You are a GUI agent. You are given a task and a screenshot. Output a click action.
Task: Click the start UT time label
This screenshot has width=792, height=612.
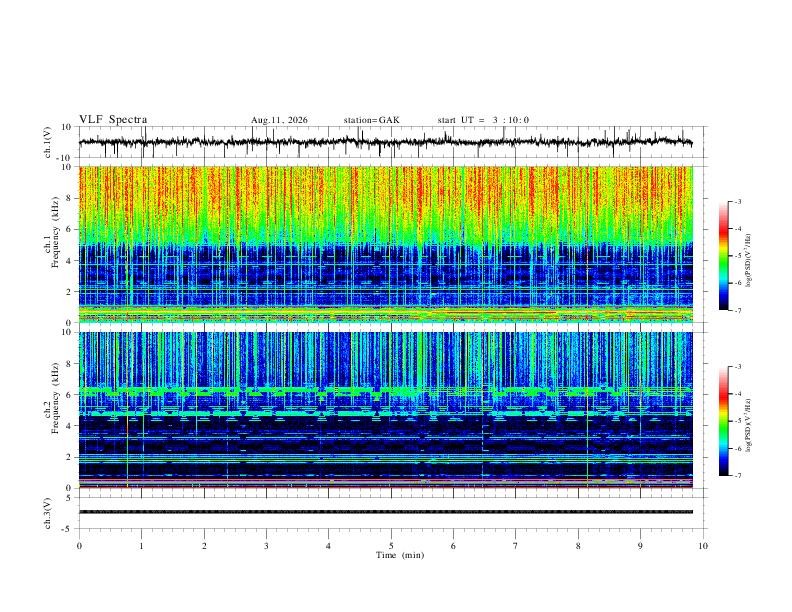(x=483, y=120)
